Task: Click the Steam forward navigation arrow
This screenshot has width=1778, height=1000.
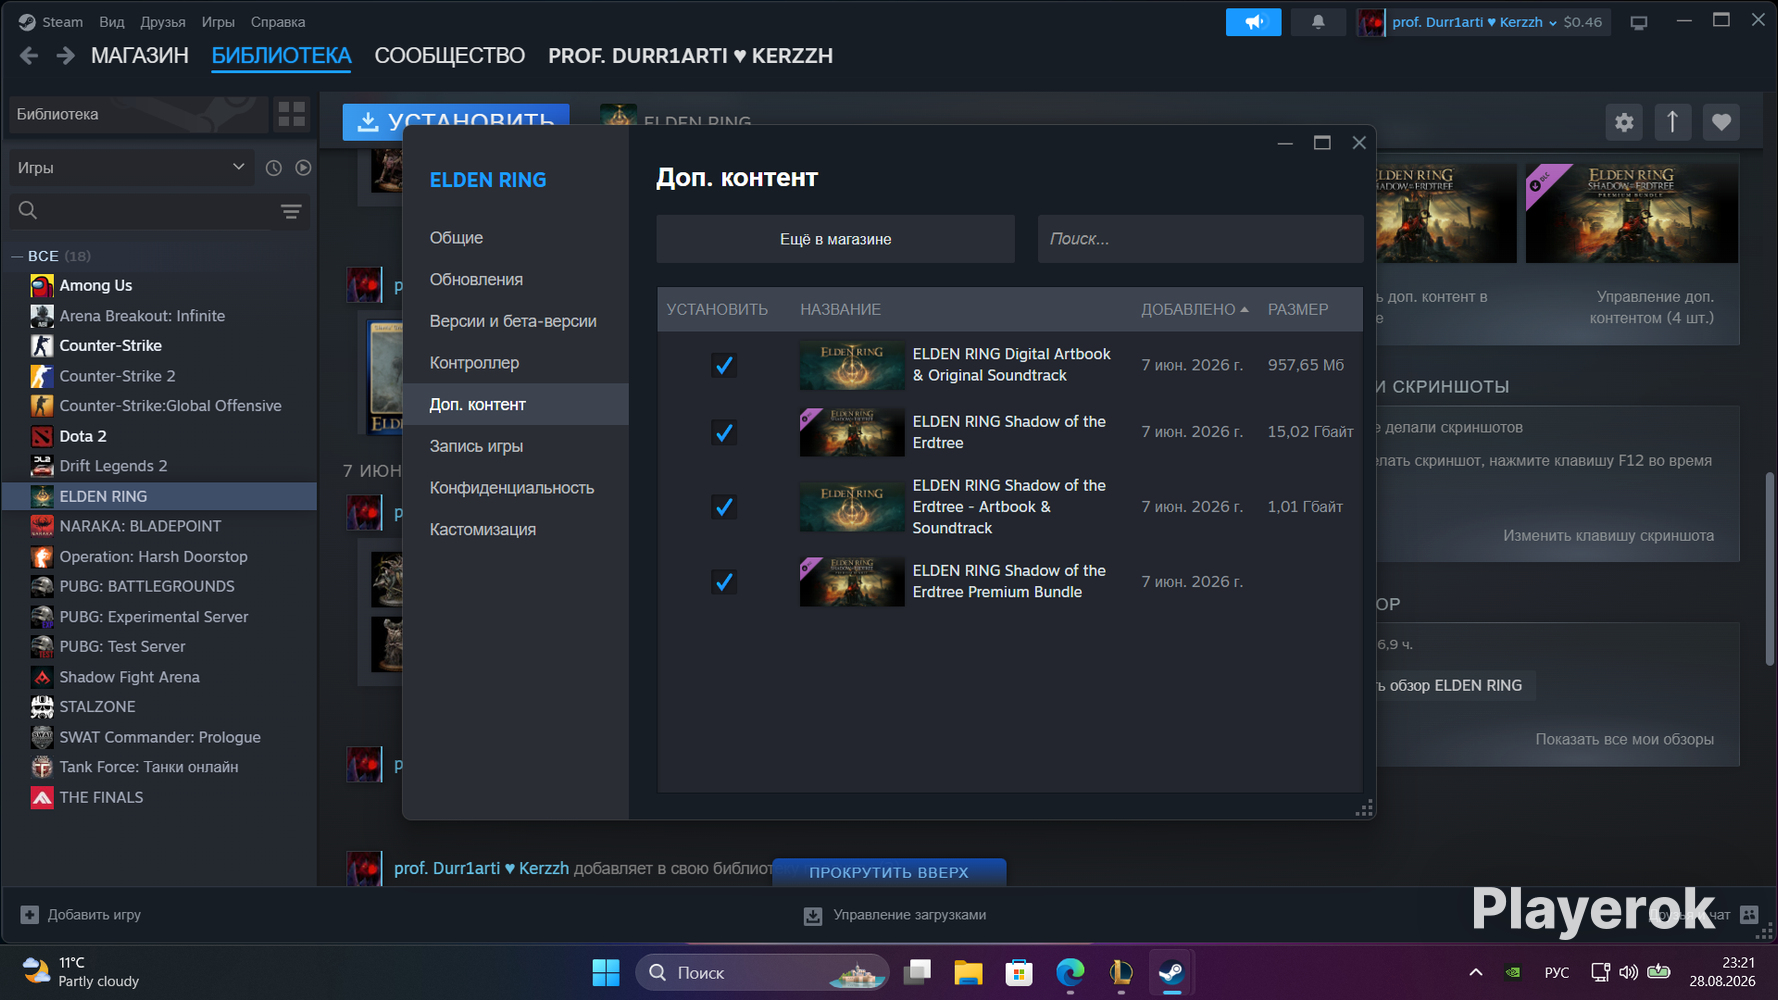Action: [x=65, y=56]
